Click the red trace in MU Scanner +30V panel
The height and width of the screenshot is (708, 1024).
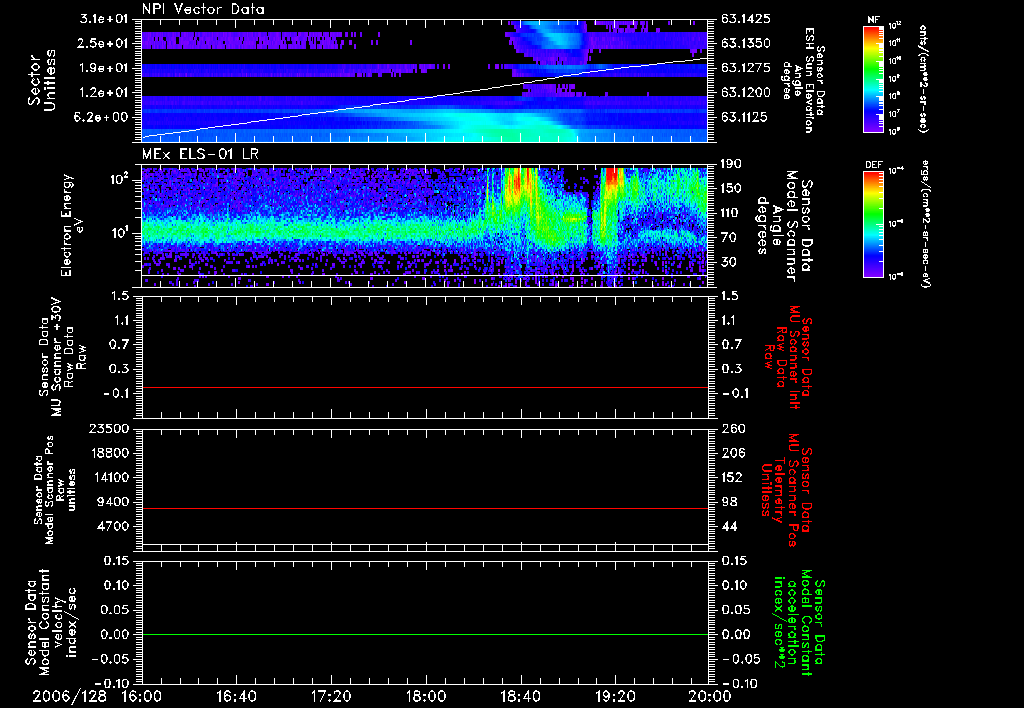tap(425, 387)
